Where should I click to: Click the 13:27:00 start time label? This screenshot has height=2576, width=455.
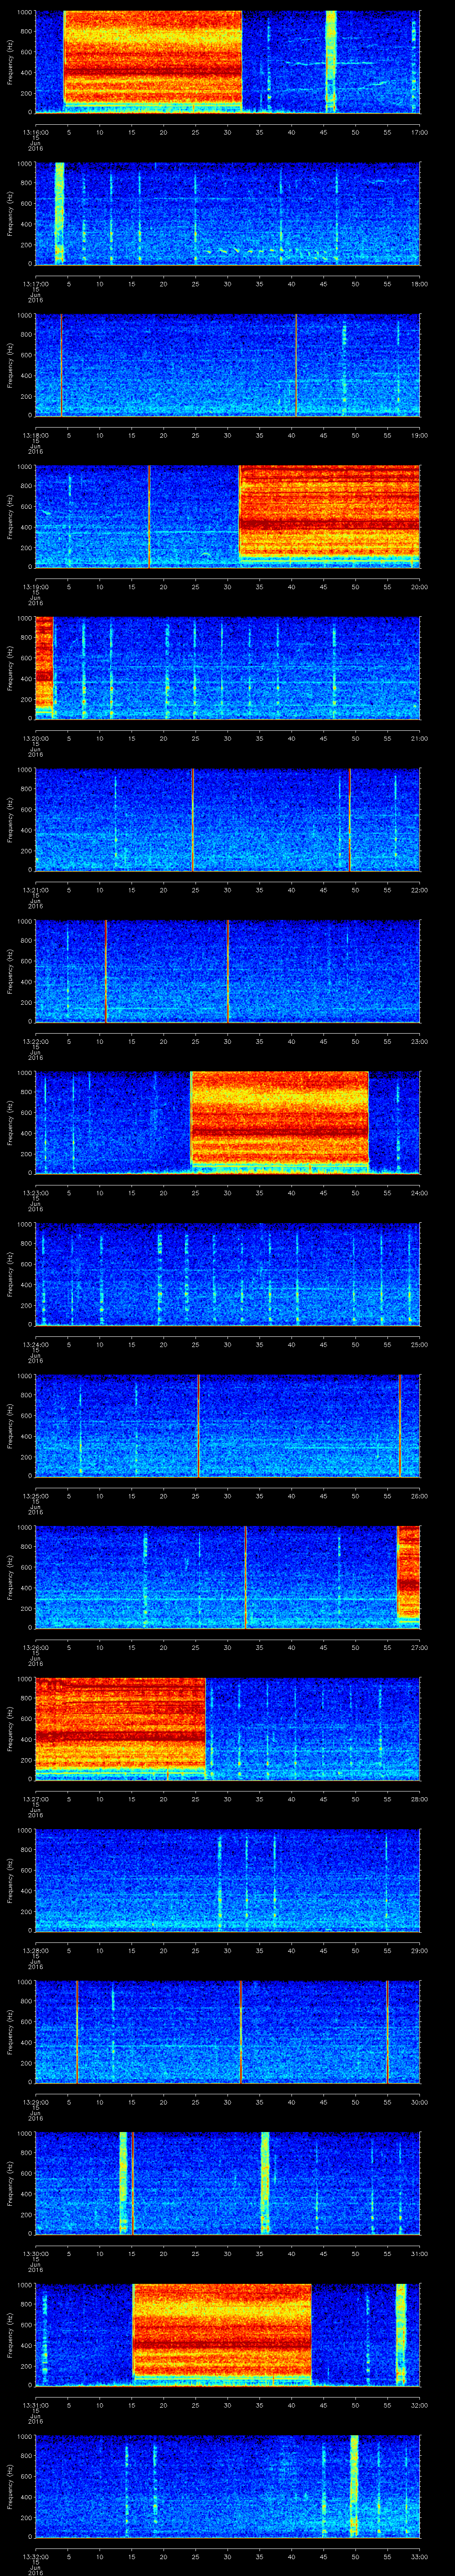pyautogui.click(x=35, y=1799)
